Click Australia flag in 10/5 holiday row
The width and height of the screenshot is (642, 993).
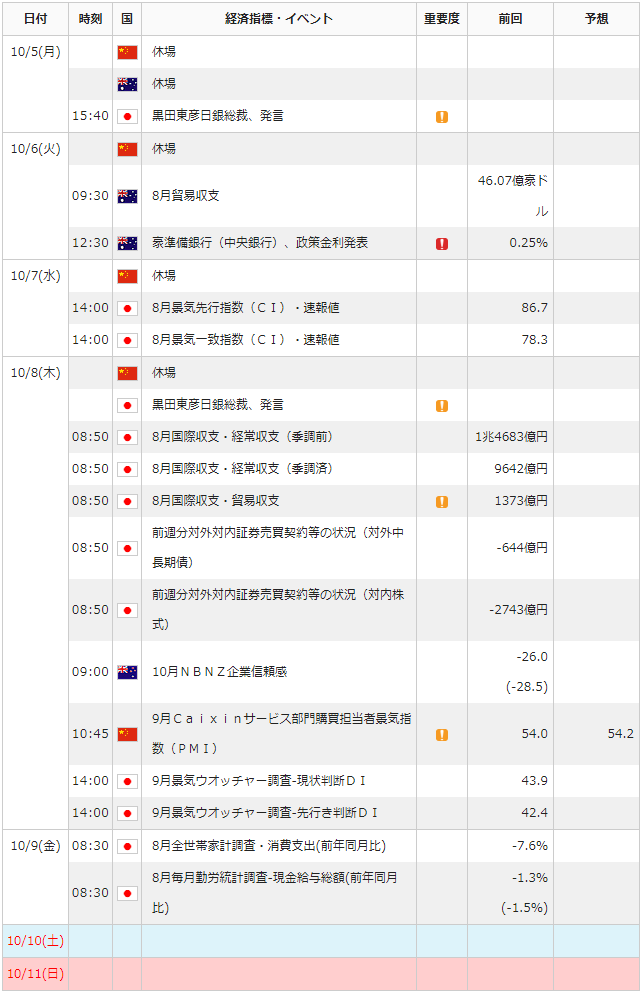point(127,84)
